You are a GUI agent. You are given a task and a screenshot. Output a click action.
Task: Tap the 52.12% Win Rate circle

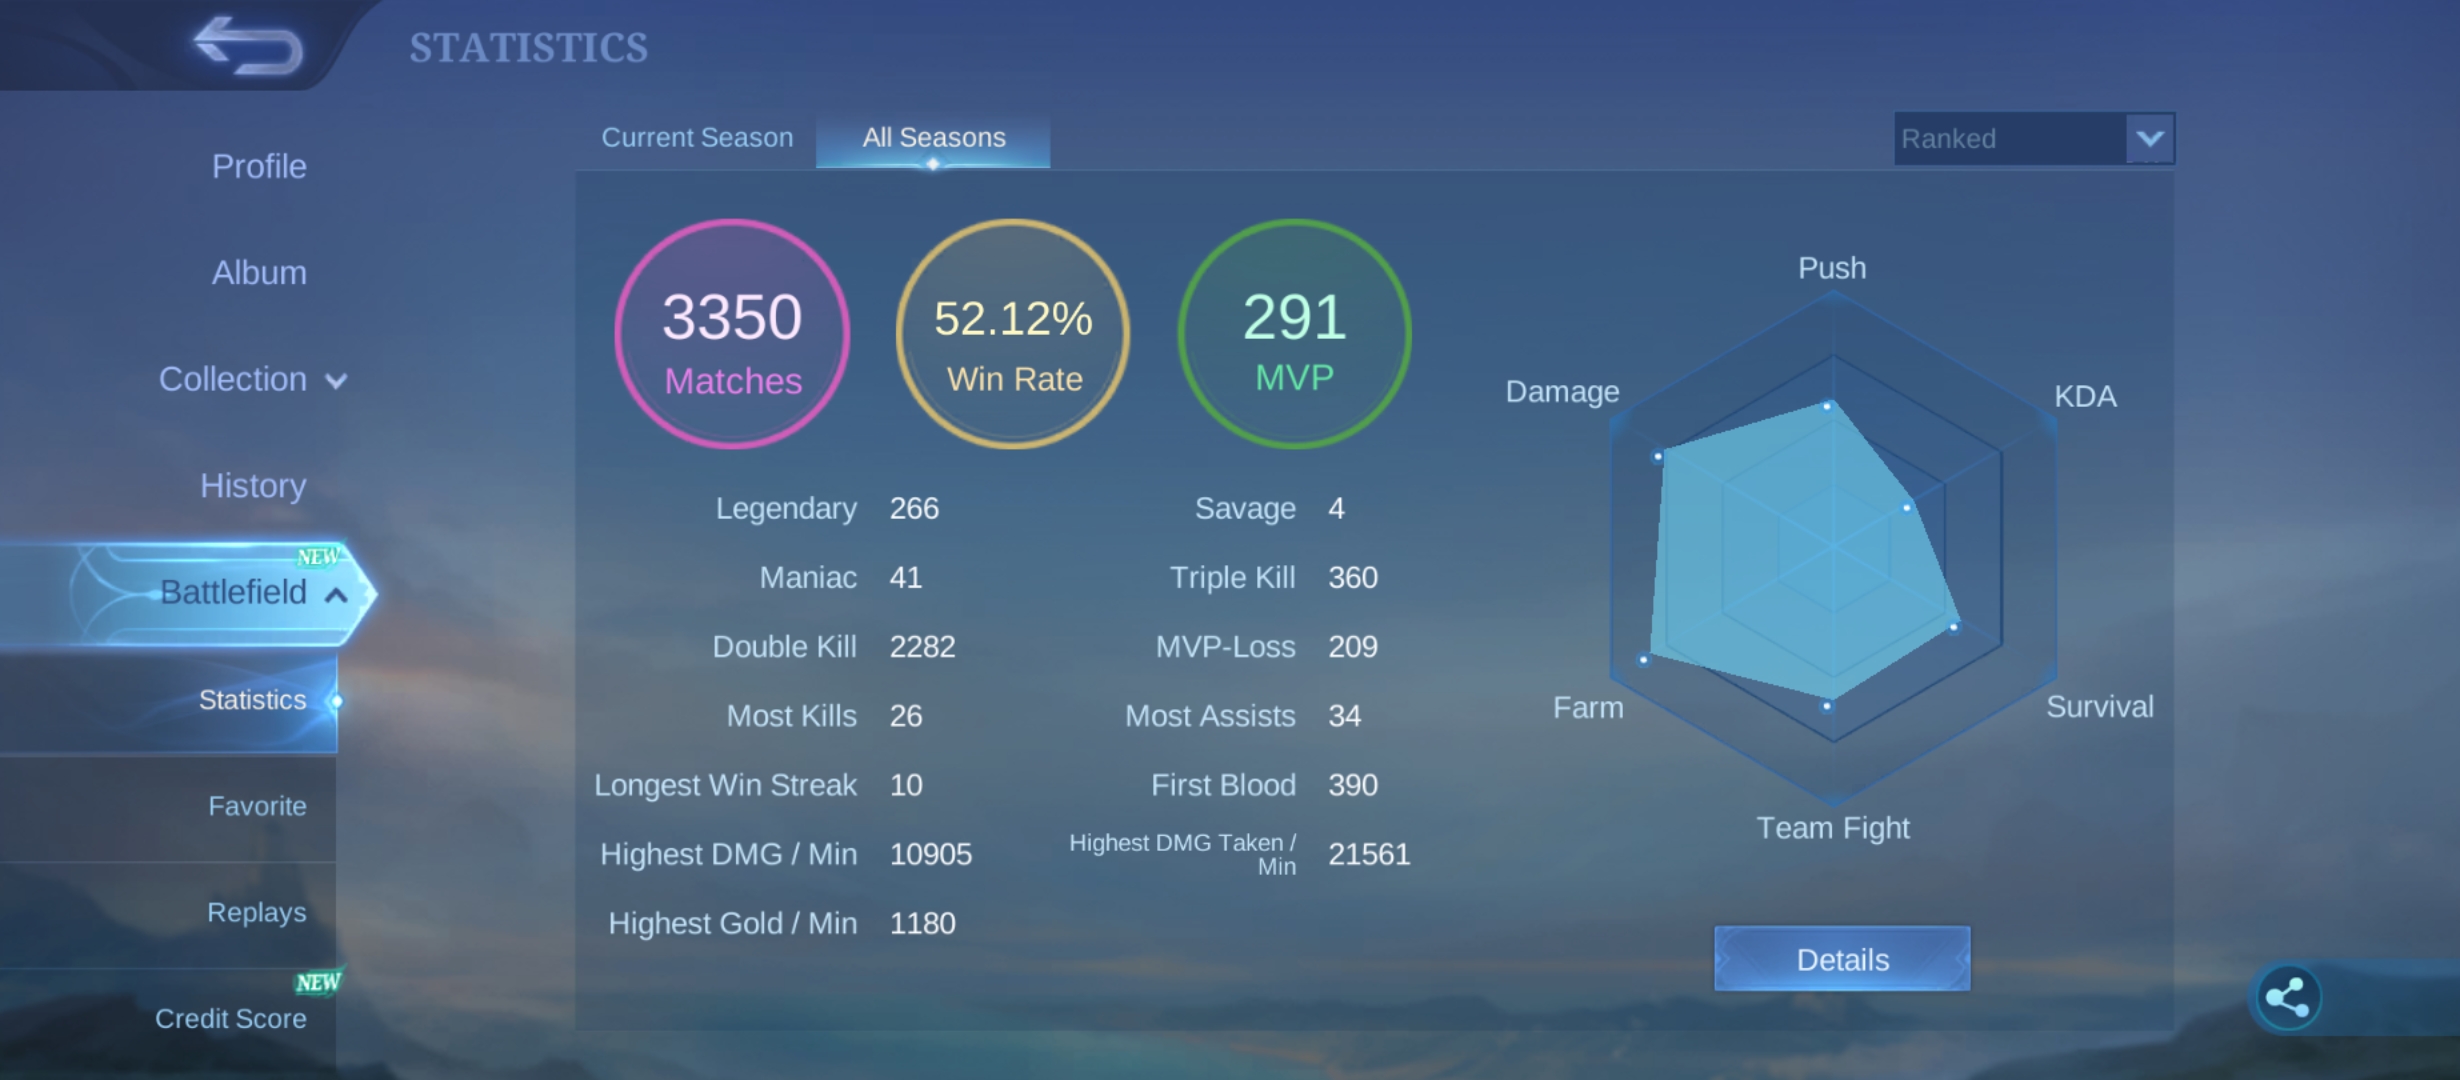(1013, 334)
